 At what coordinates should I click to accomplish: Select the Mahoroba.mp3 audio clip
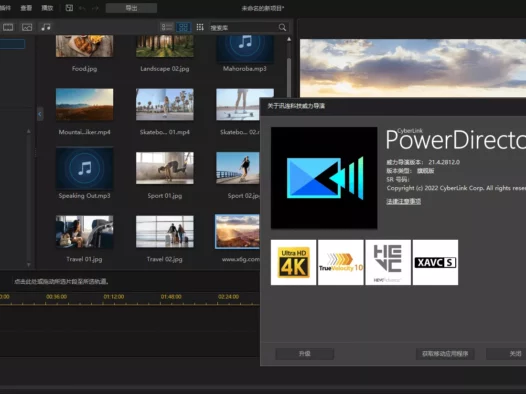tap(245, 49)
